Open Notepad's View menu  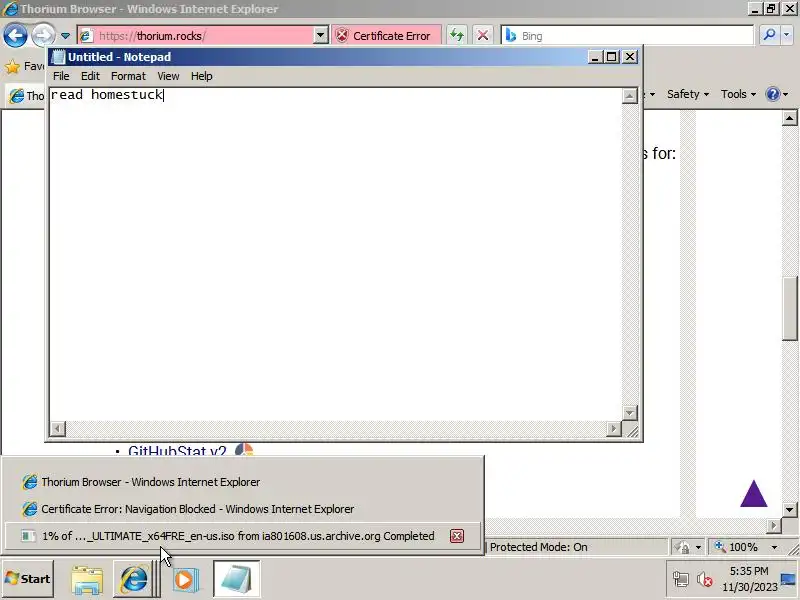pos(168,76)
